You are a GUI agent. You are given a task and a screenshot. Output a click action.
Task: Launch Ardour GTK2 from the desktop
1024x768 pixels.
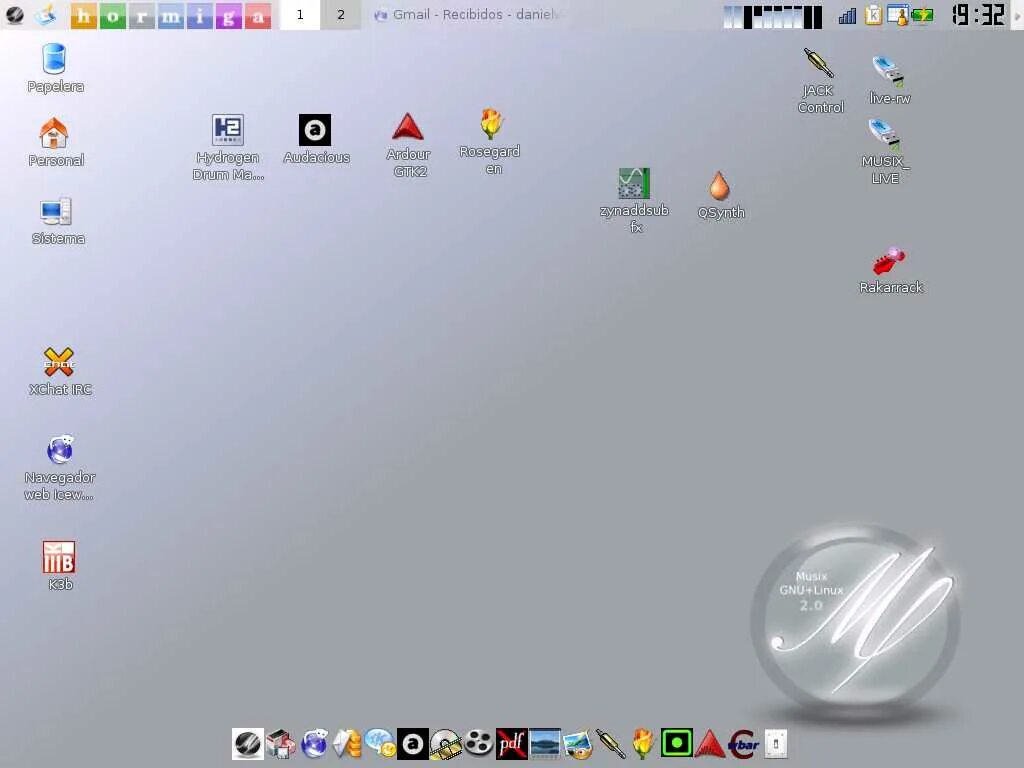[408, 145]
